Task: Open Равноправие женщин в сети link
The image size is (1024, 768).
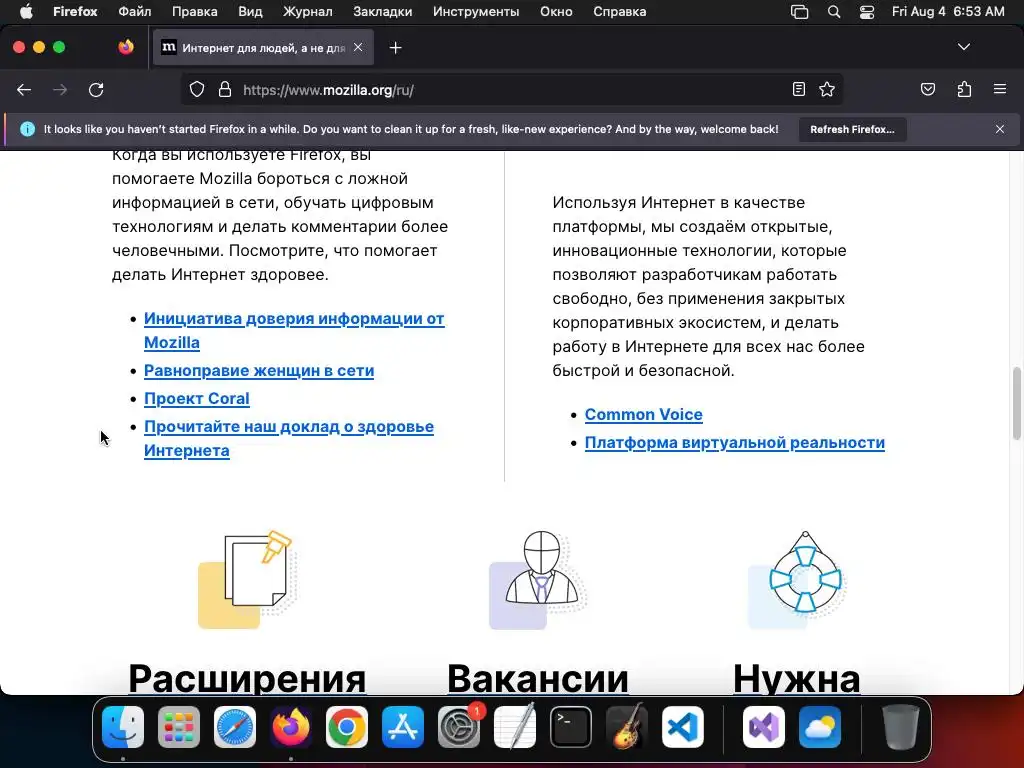Action: [259, 370]
